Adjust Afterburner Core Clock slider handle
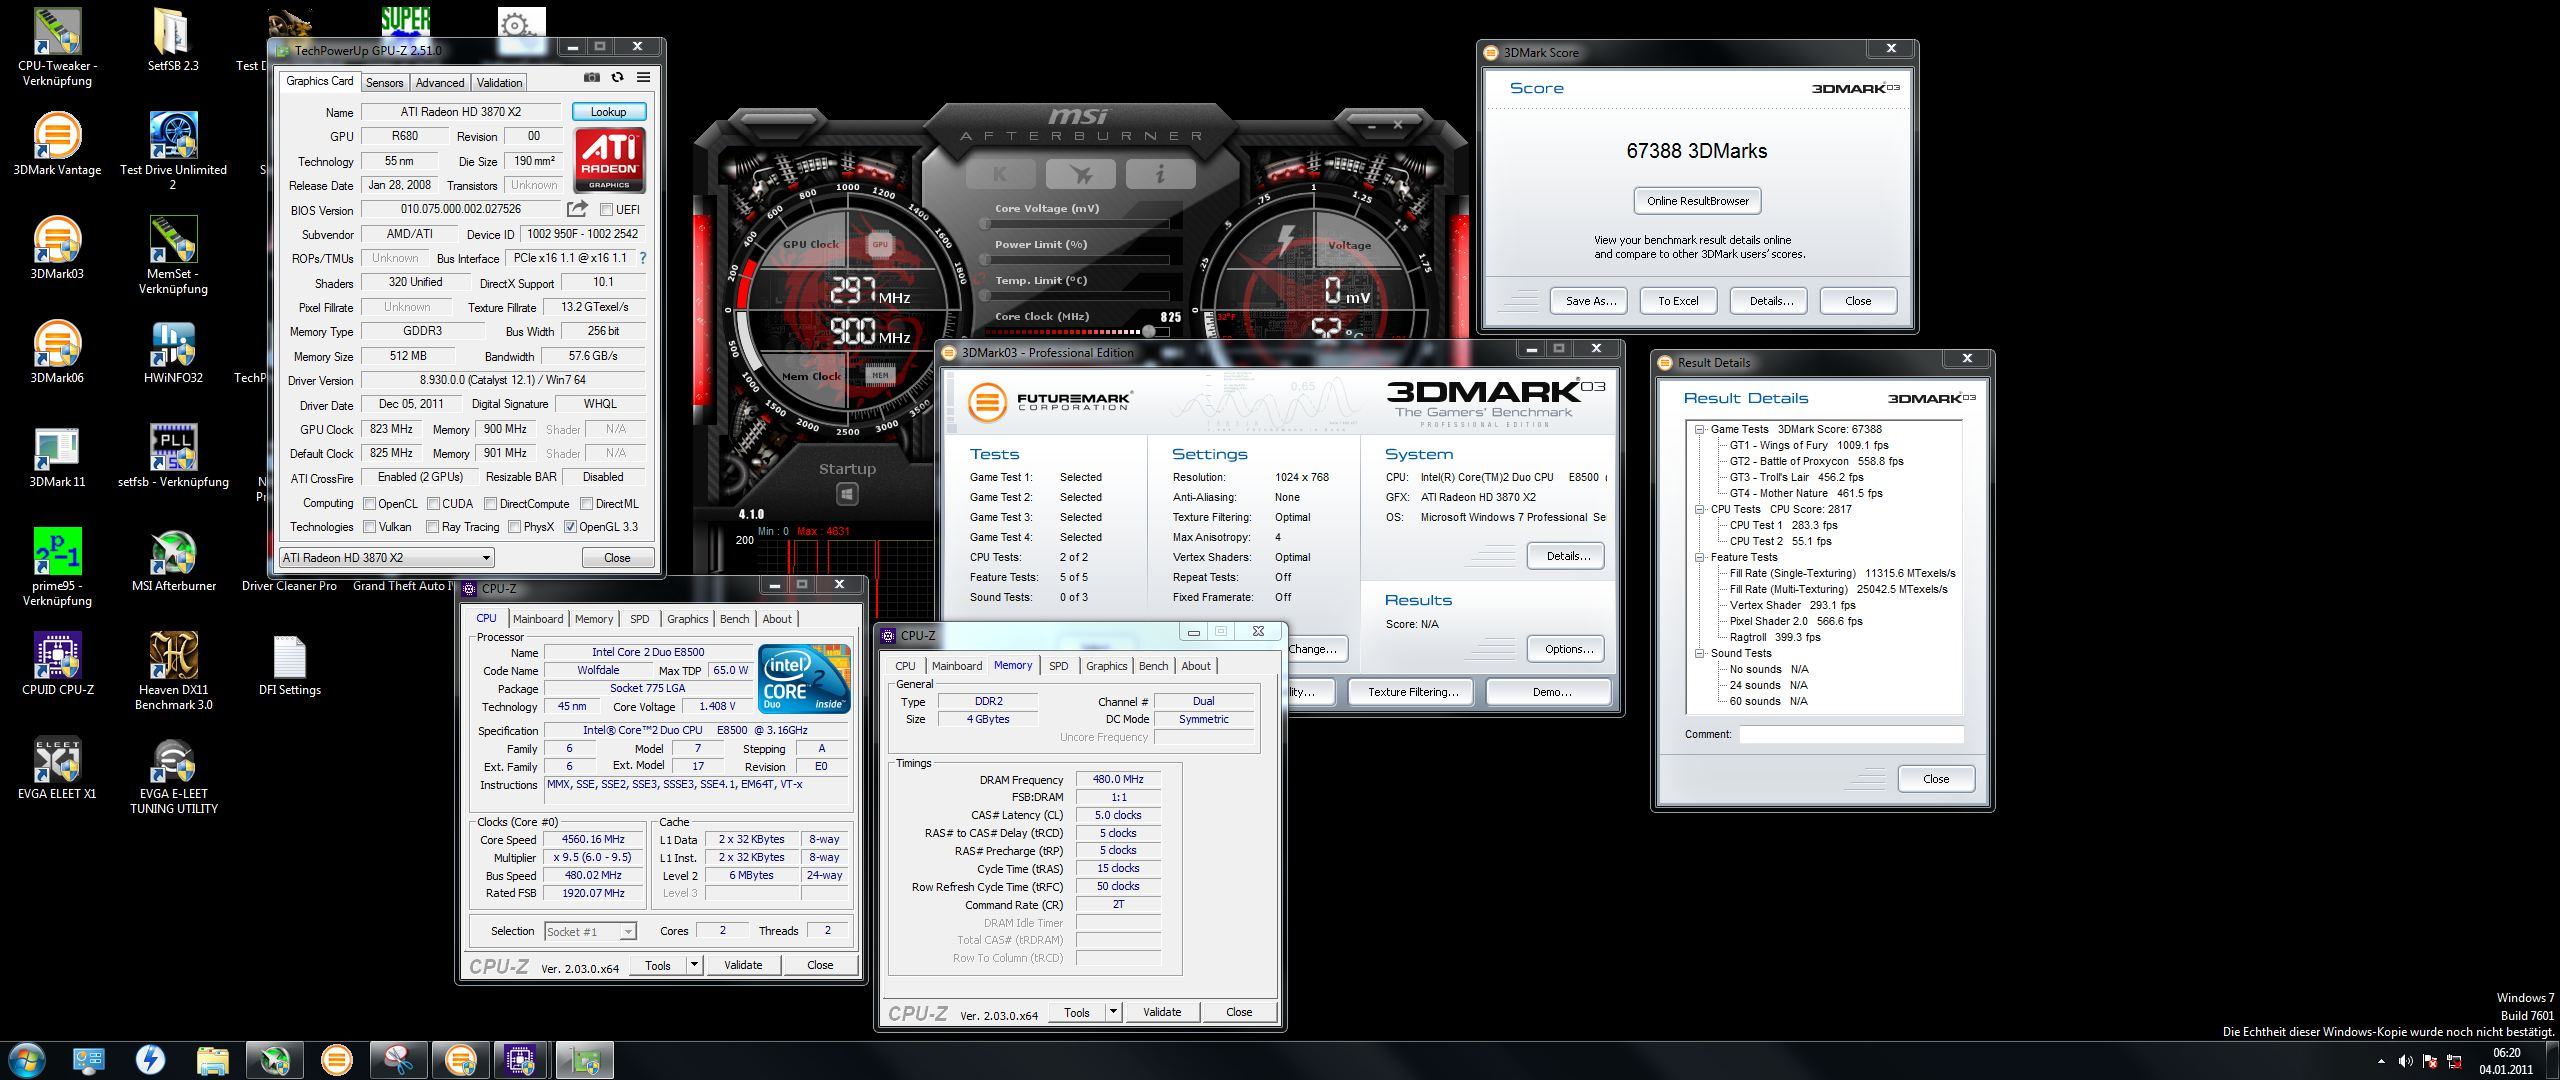Image resolution: width=2560 pixels, height=1080 pixels. pyautogui.click(x=1149, y=331)
